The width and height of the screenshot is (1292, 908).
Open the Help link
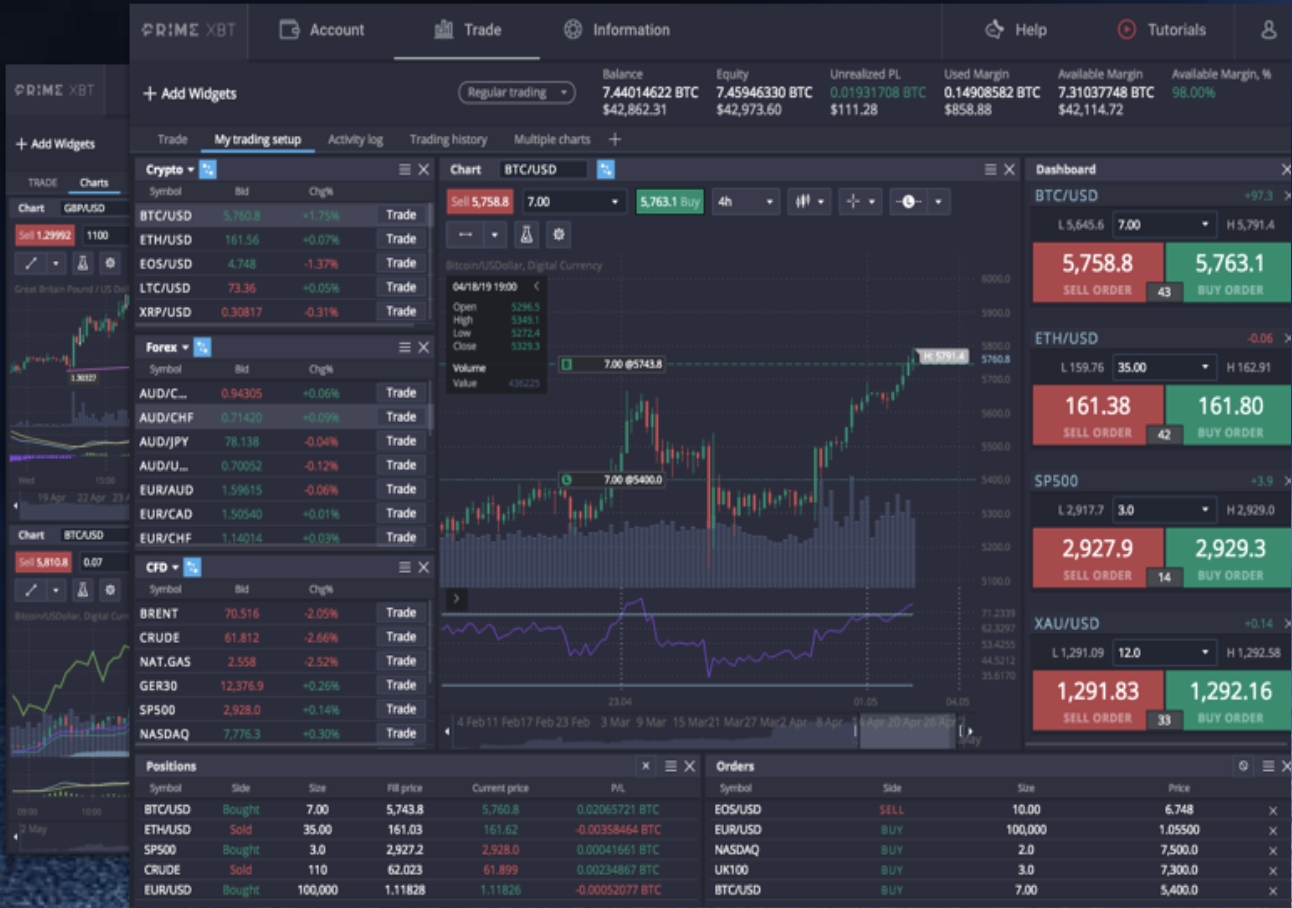pyautogui.click(x=1016, y=30)
